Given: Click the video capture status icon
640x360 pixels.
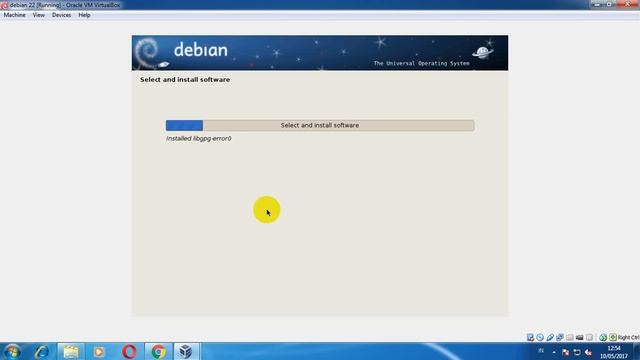Looking at the screenshot, I should tap(580, 337).
